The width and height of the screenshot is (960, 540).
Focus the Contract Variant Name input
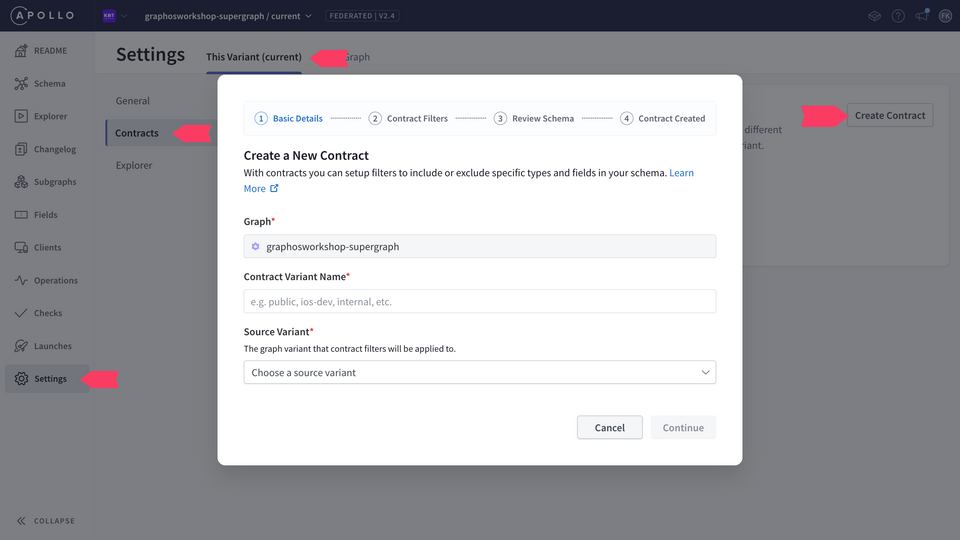tap(479, 301)
